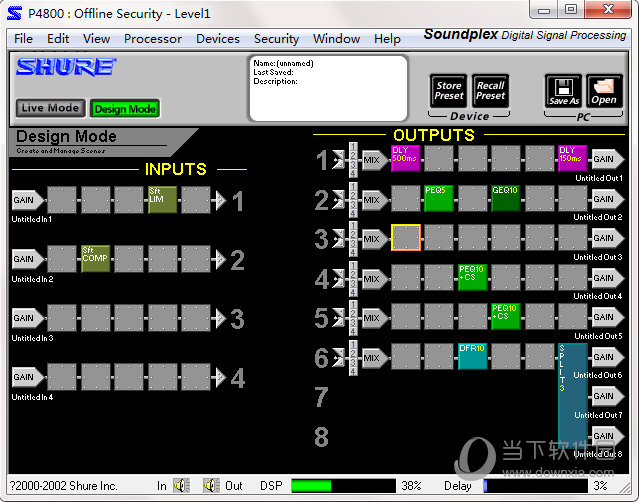Click the Input 2 arrow connector
Viewport: 639px width, 502px height.
(220, 259)
